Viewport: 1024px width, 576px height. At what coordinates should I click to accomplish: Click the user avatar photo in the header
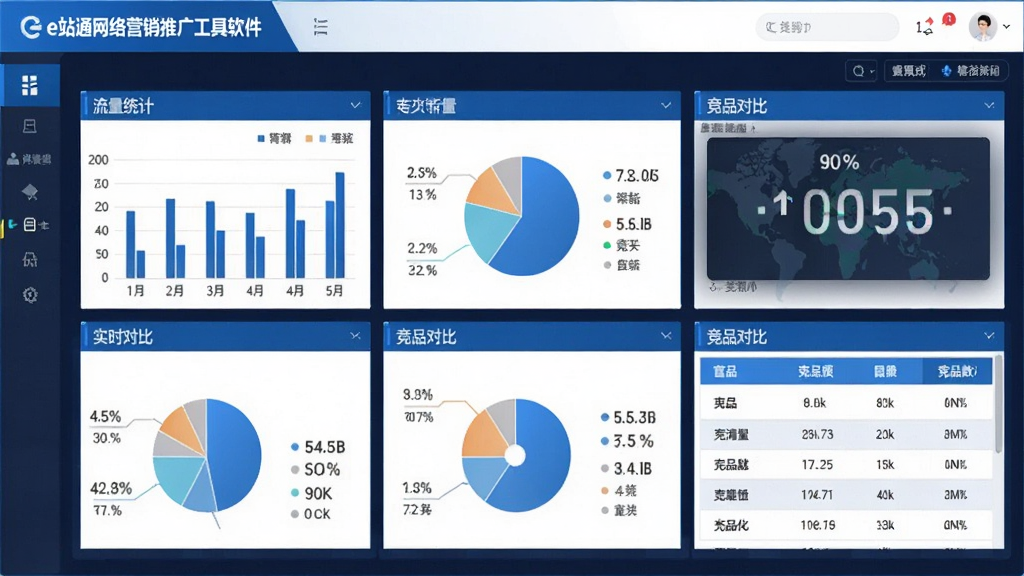click(982, 27)
